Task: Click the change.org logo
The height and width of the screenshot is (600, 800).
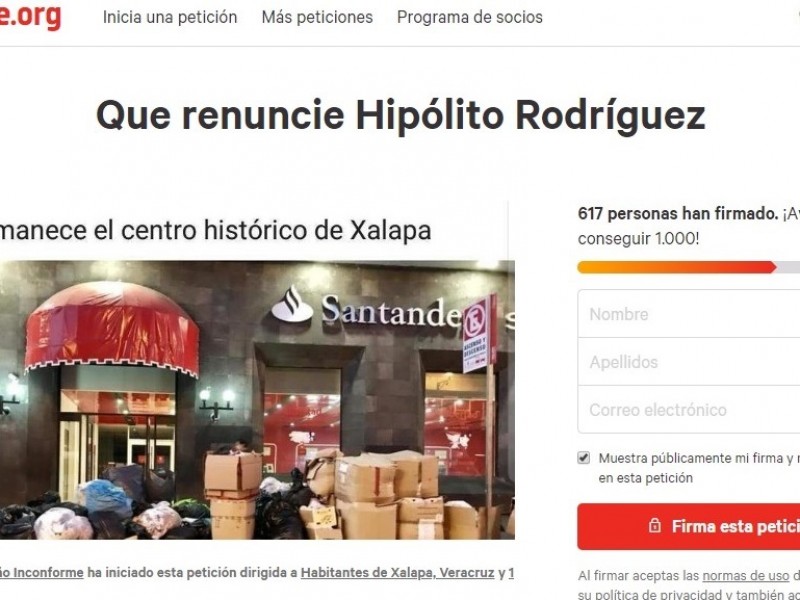Action: (30, 16)
